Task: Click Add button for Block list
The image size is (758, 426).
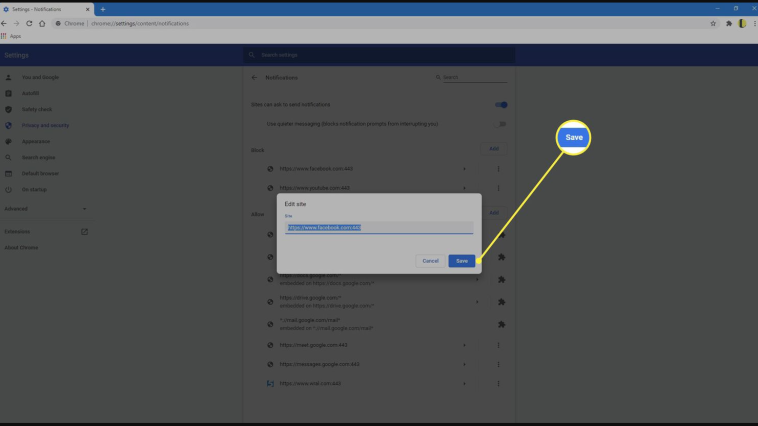Action: point(494,148)
